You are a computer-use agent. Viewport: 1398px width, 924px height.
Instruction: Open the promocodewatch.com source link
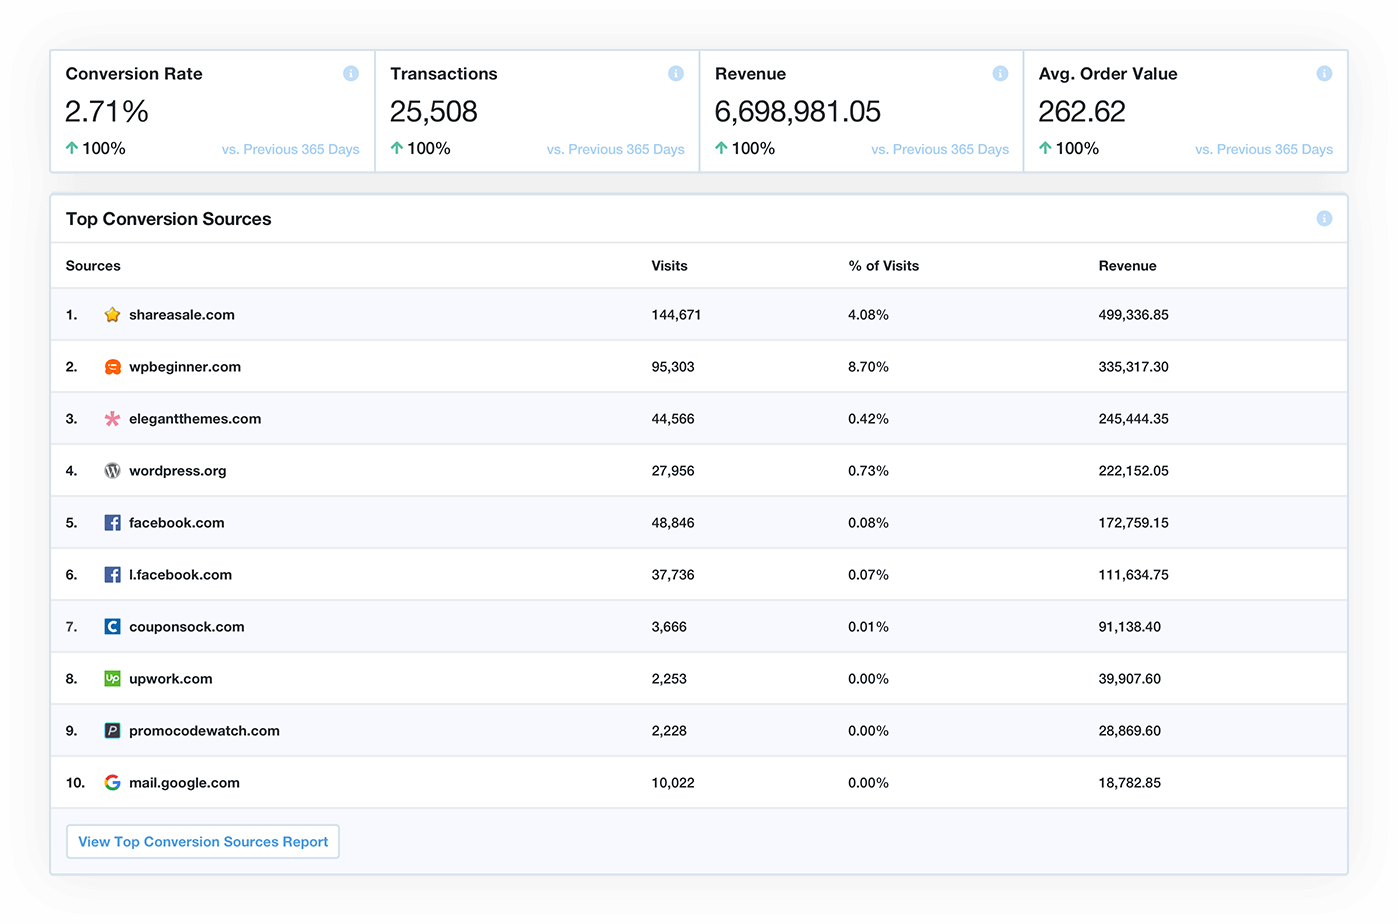(x=204, y=731)
